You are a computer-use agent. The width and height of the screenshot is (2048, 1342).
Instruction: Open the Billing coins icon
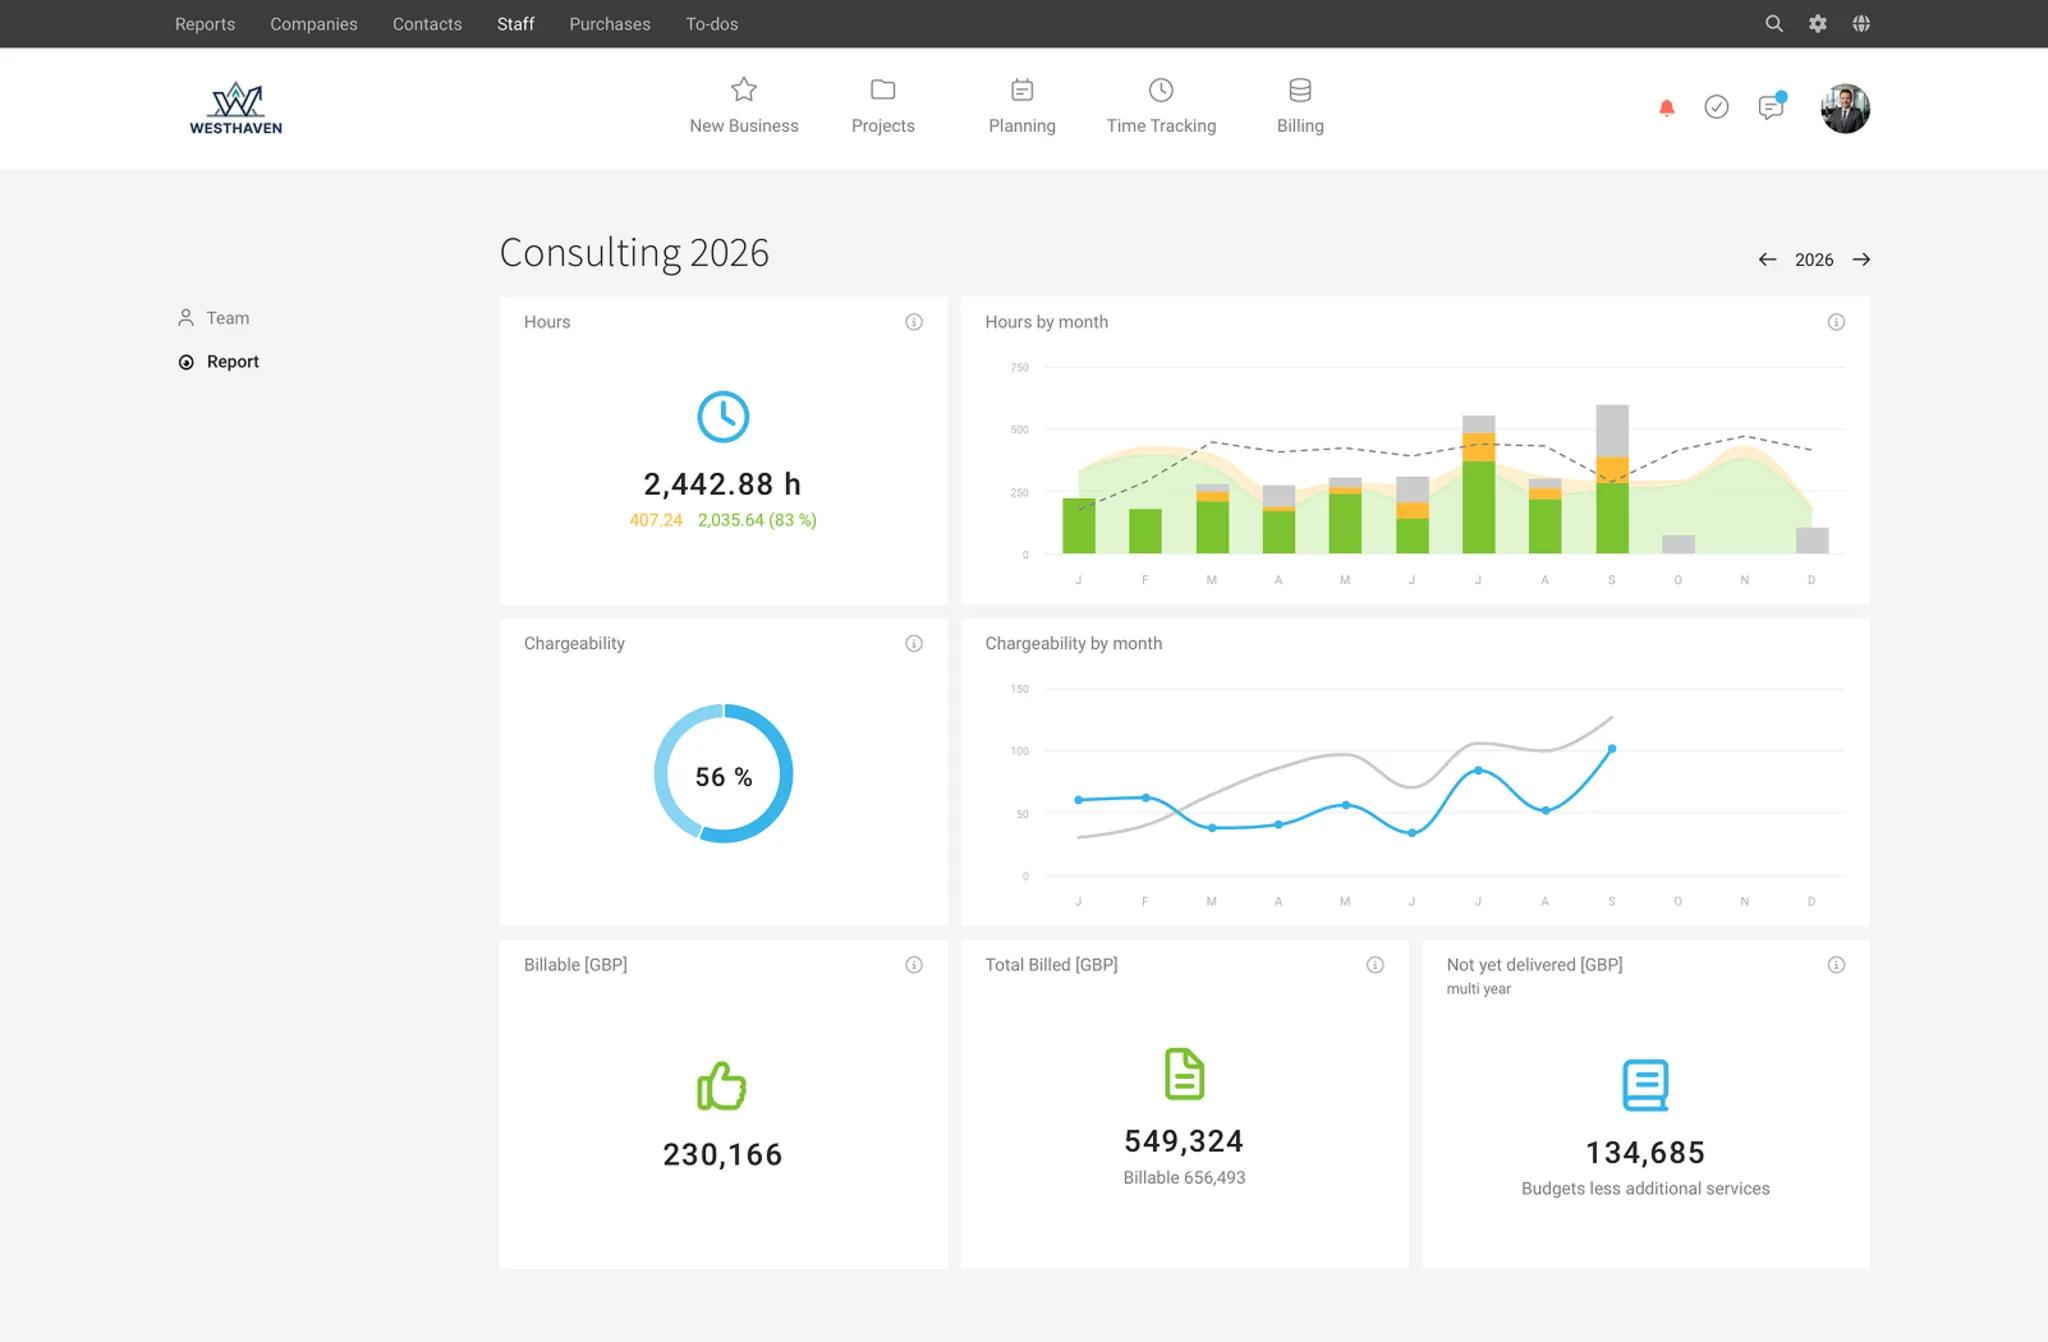click(1299, 90)
